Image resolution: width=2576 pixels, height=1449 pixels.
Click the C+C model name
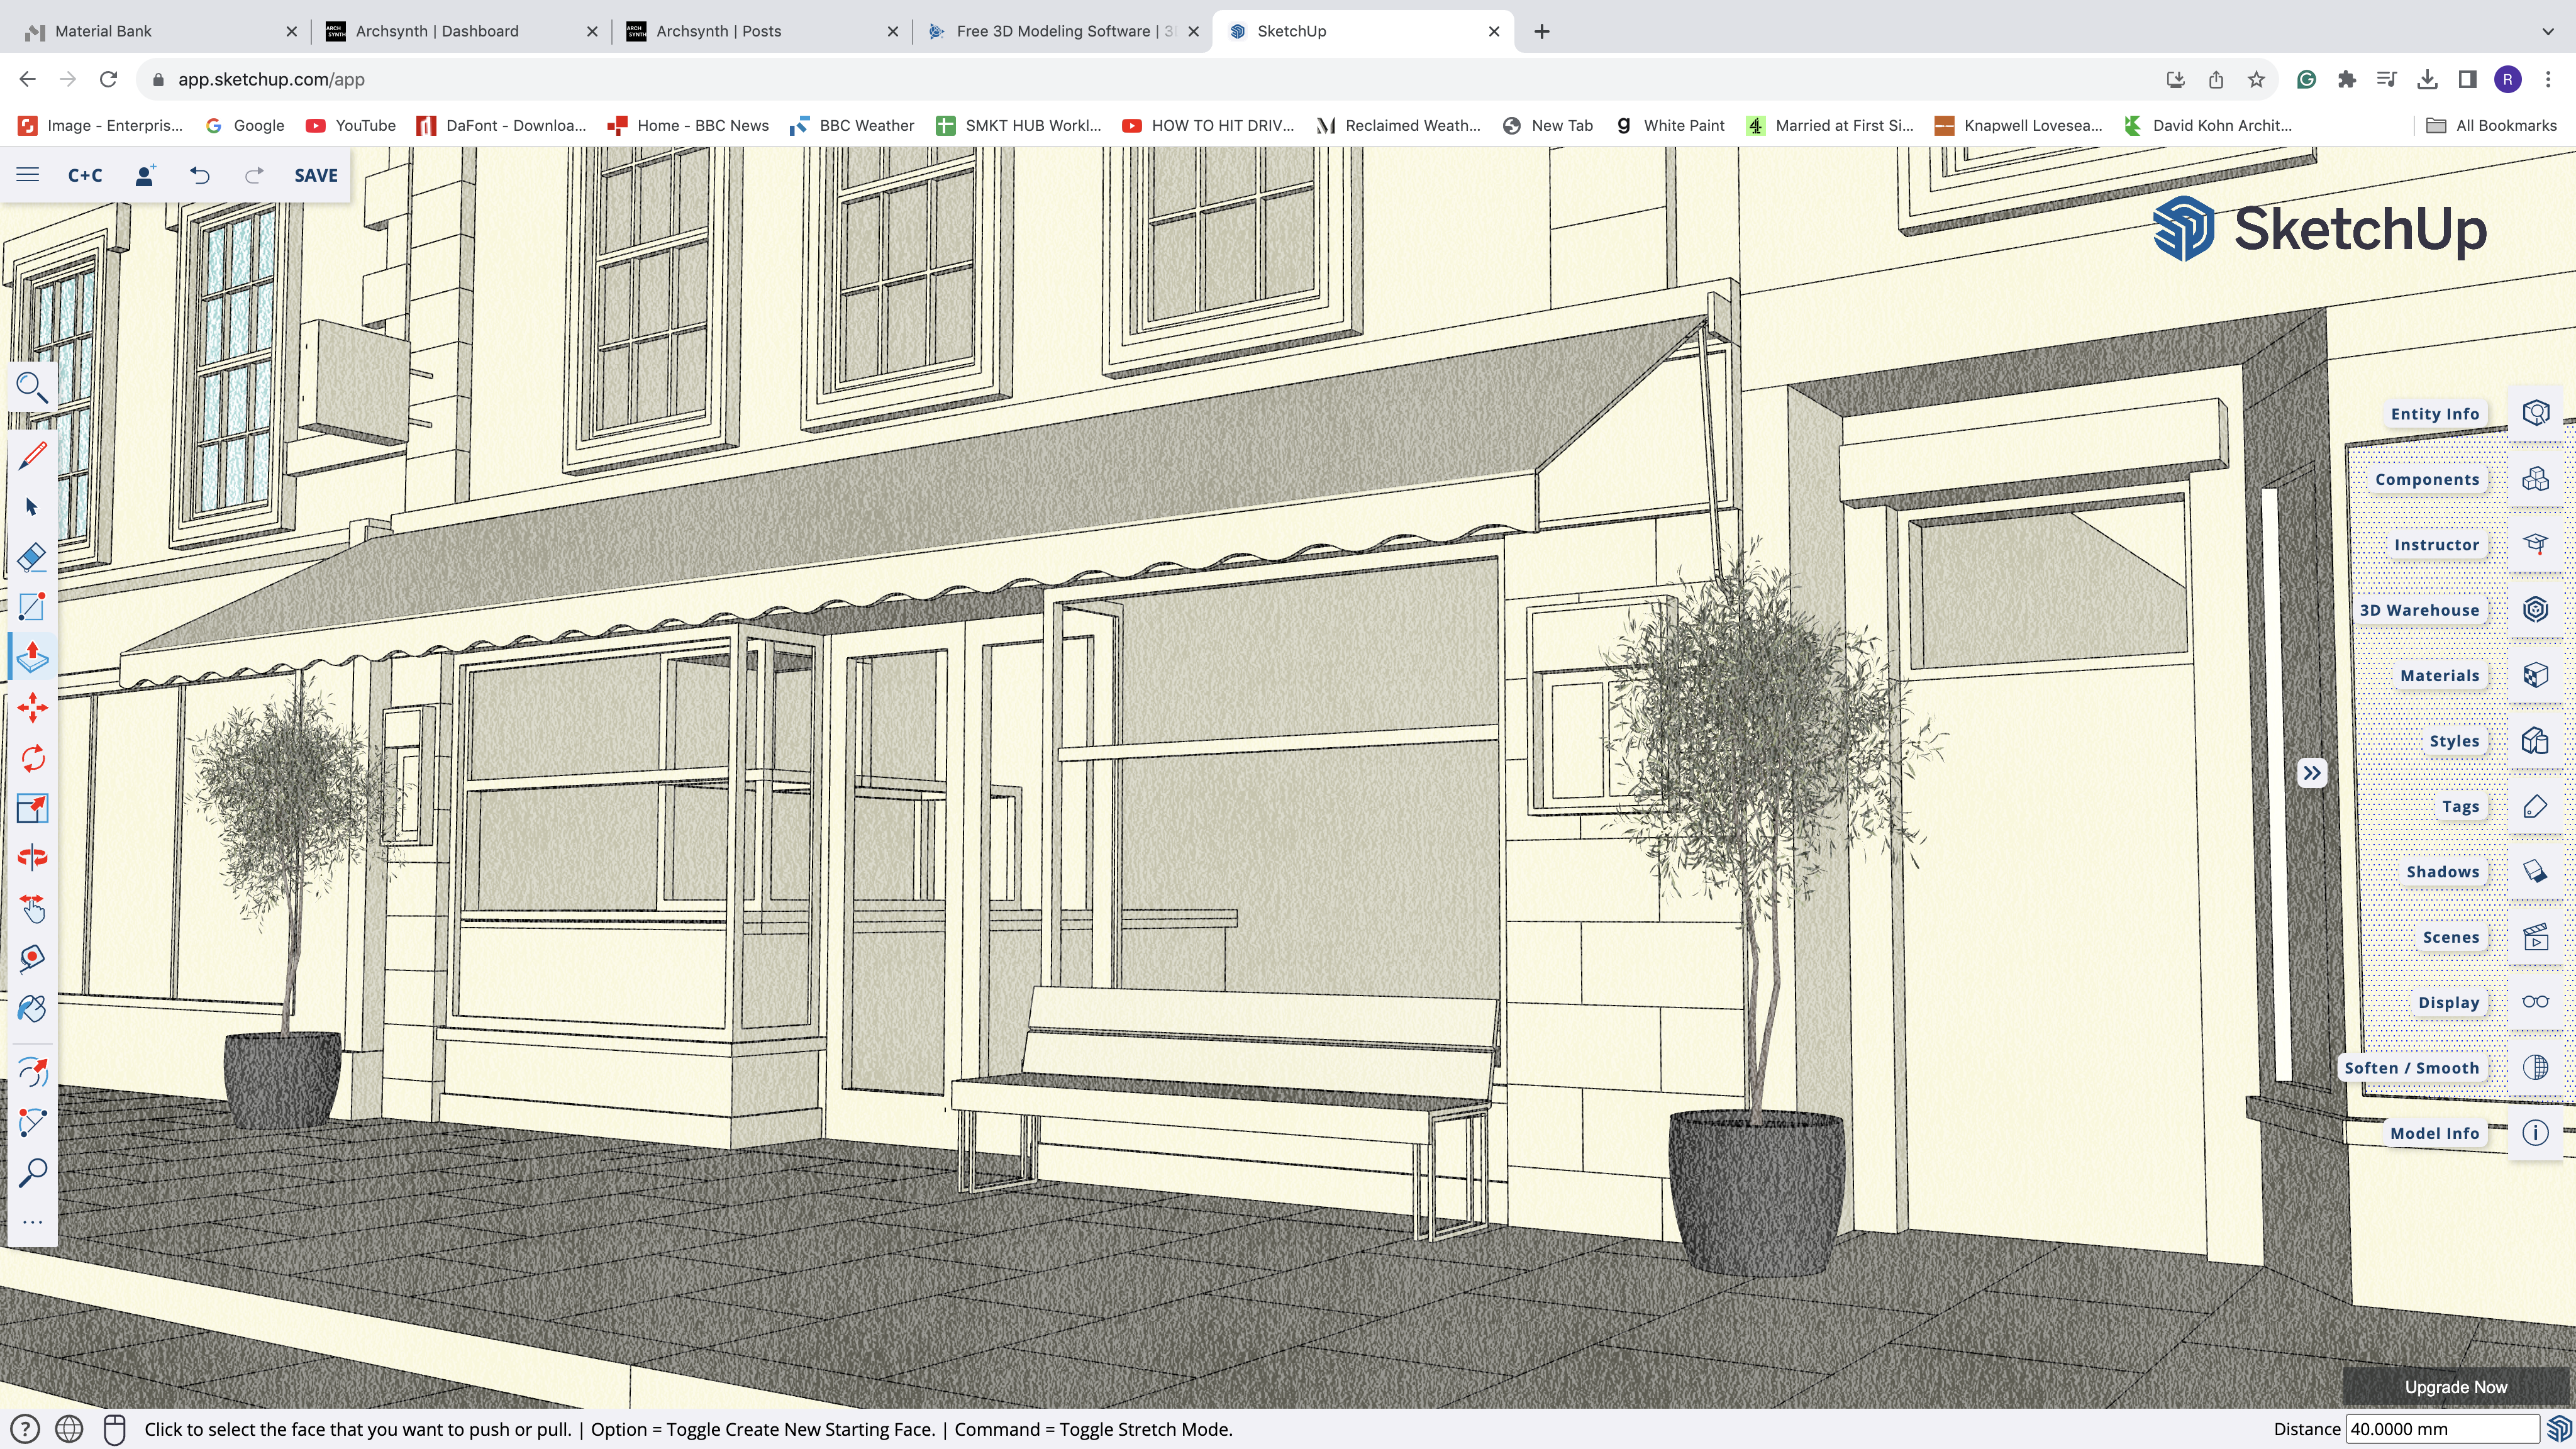coord(85,175)
